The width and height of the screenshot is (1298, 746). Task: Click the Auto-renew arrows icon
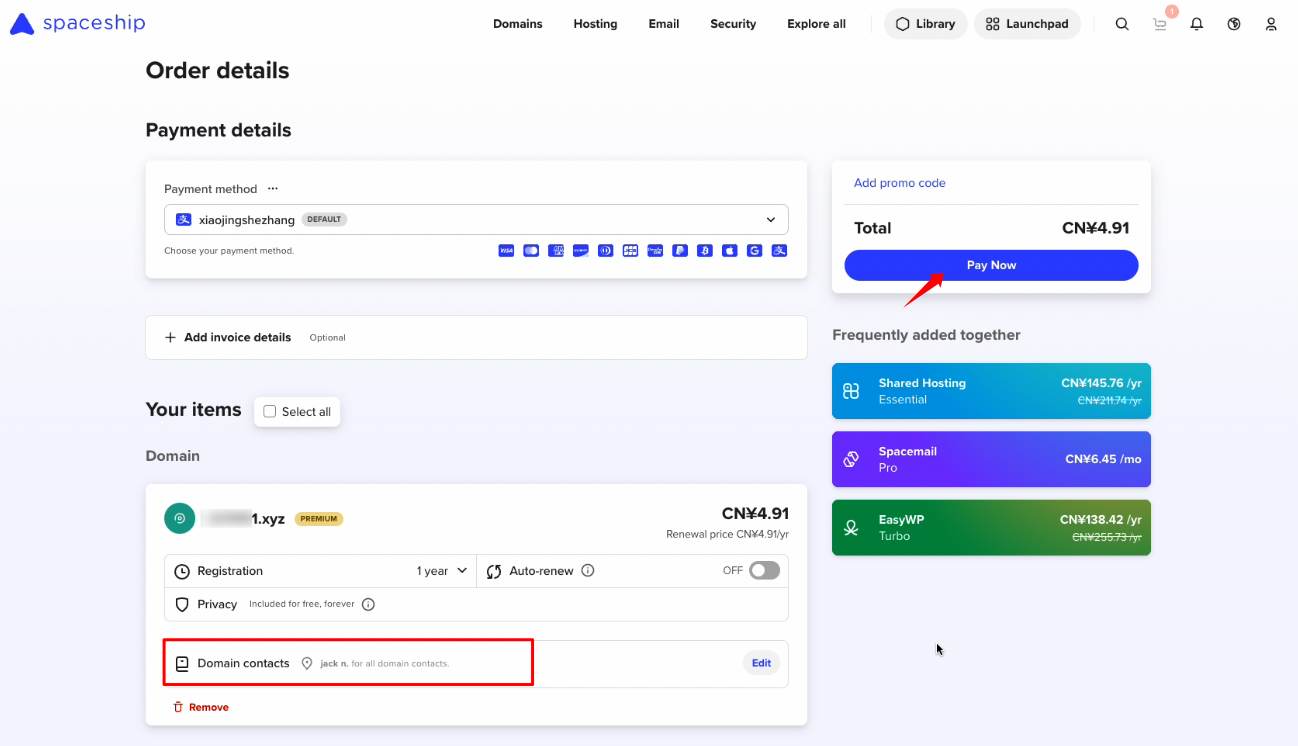tap(494, 572)
